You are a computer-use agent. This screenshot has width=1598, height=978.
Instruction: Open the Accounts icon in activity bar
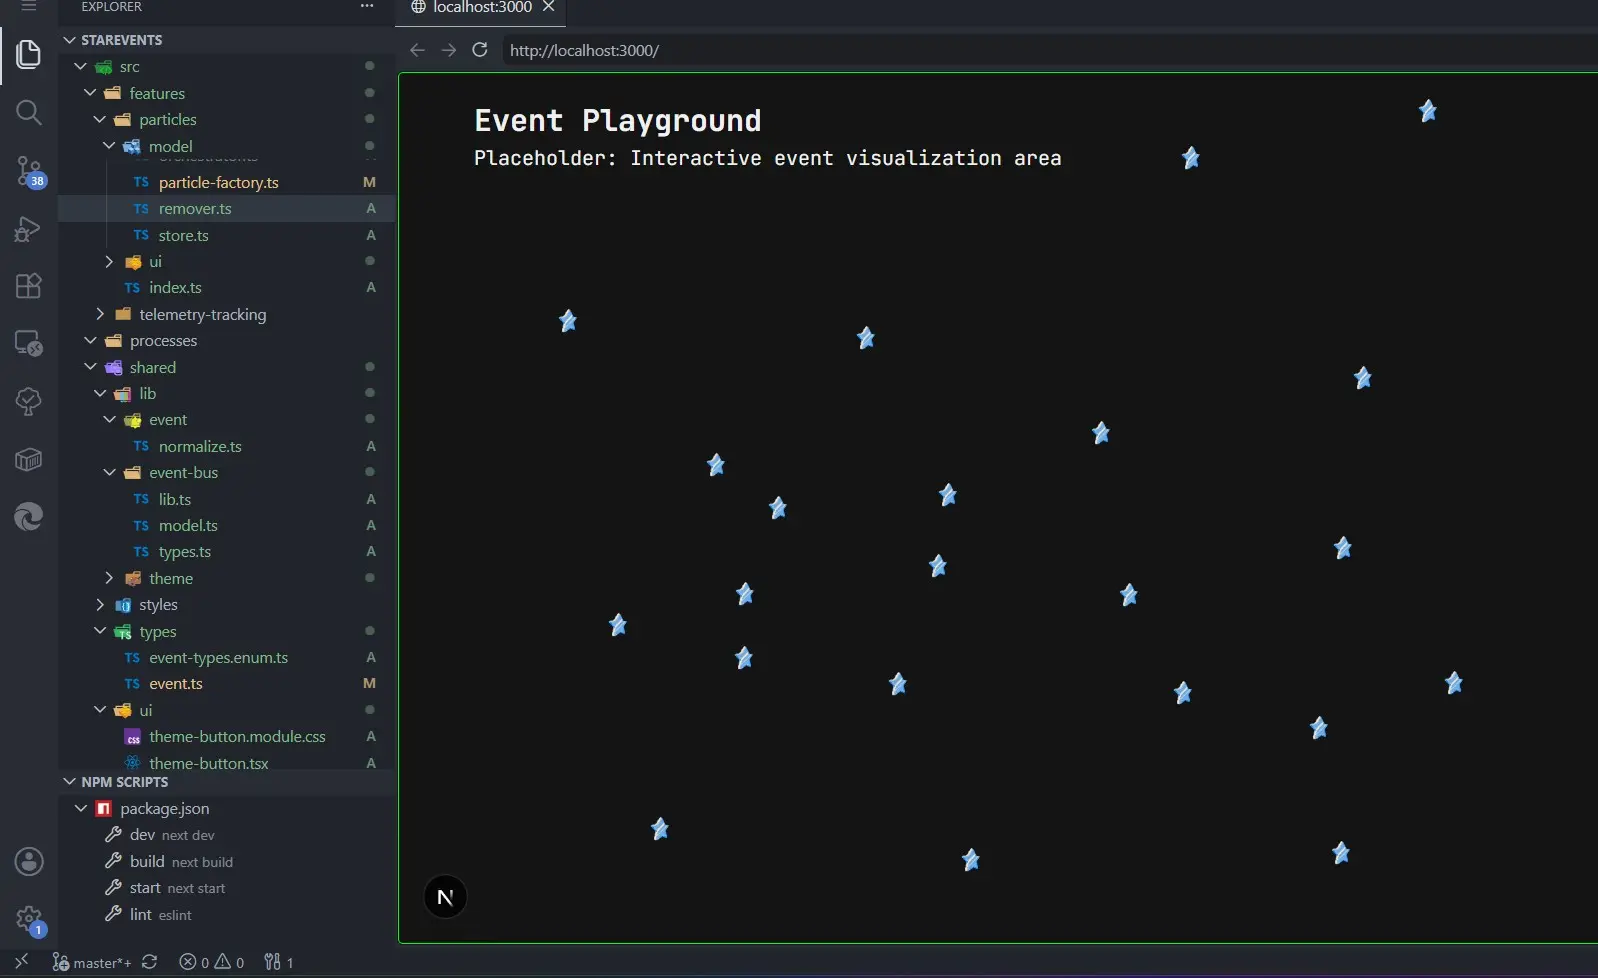[x=28, y=861]
